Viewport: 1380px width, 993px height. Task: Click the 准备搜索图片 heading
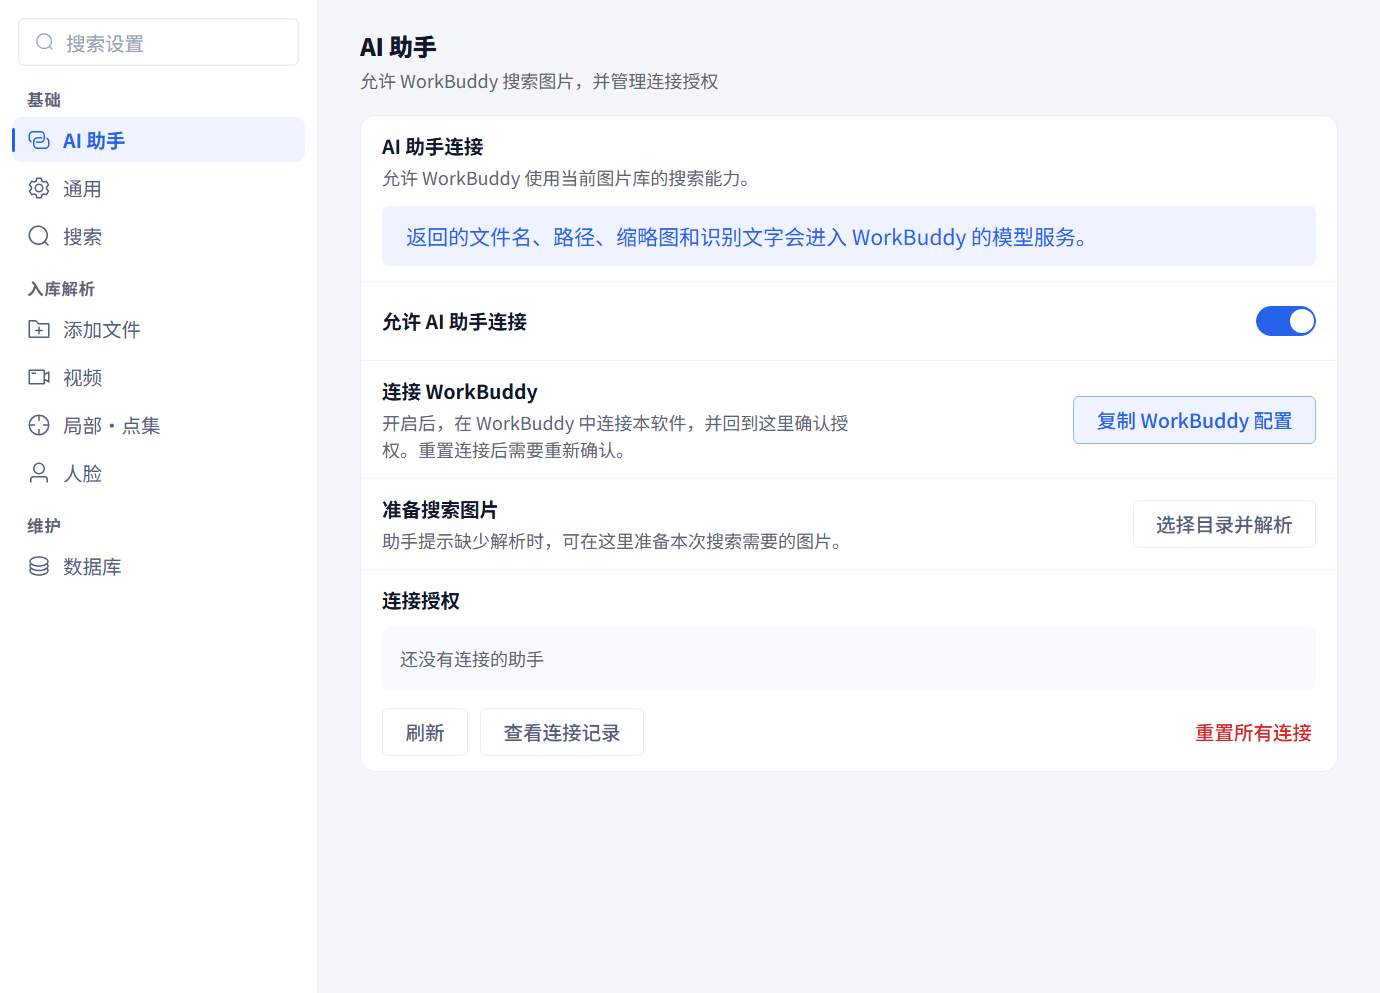coord(440,509)
